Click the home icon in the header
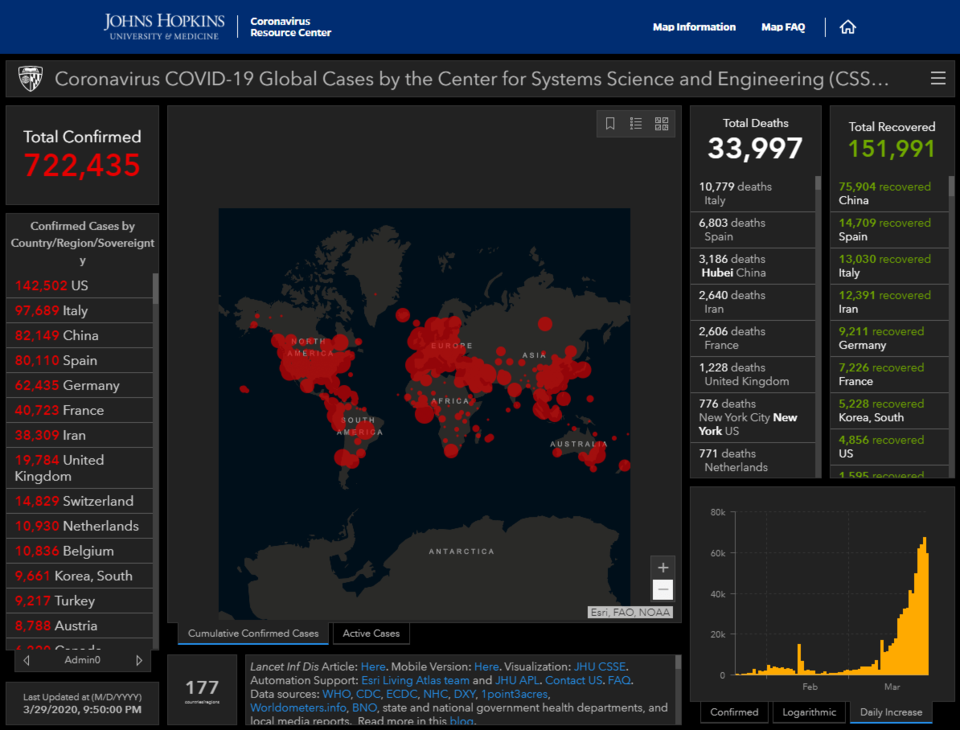960x730 pixels. click(x=847, y=27)
